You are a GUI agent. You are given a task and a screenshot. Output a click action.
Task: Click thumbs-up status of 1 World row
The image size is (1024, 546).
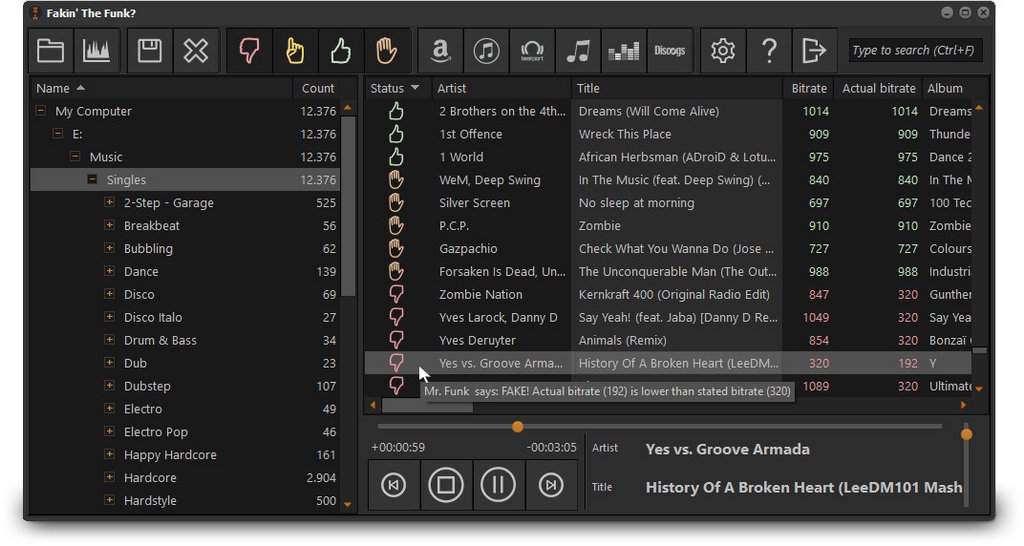click(396, 157)
